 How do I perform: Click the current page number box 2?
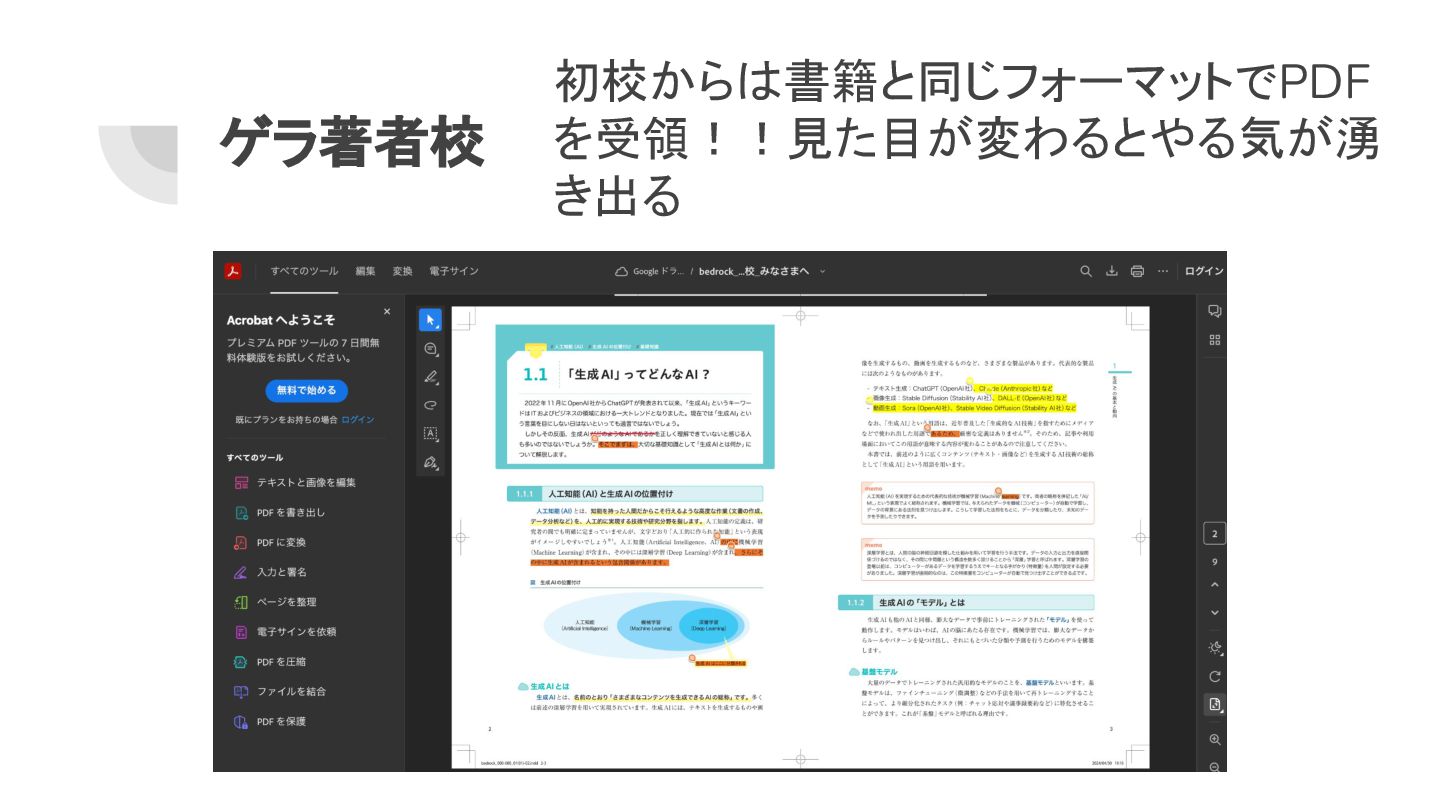[1215, 533]
